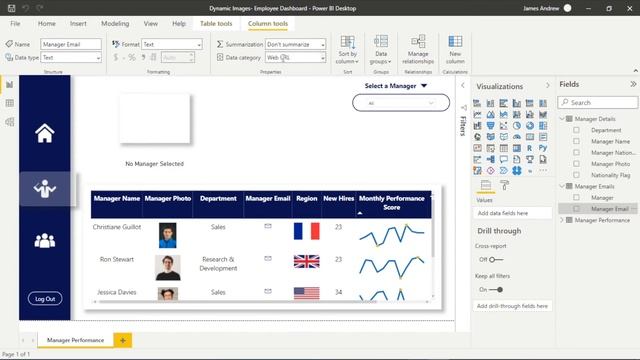The height and width of the screenshot is (360, 640).
Task: Switch to the View ribbon tab
Action: (151, 24)
